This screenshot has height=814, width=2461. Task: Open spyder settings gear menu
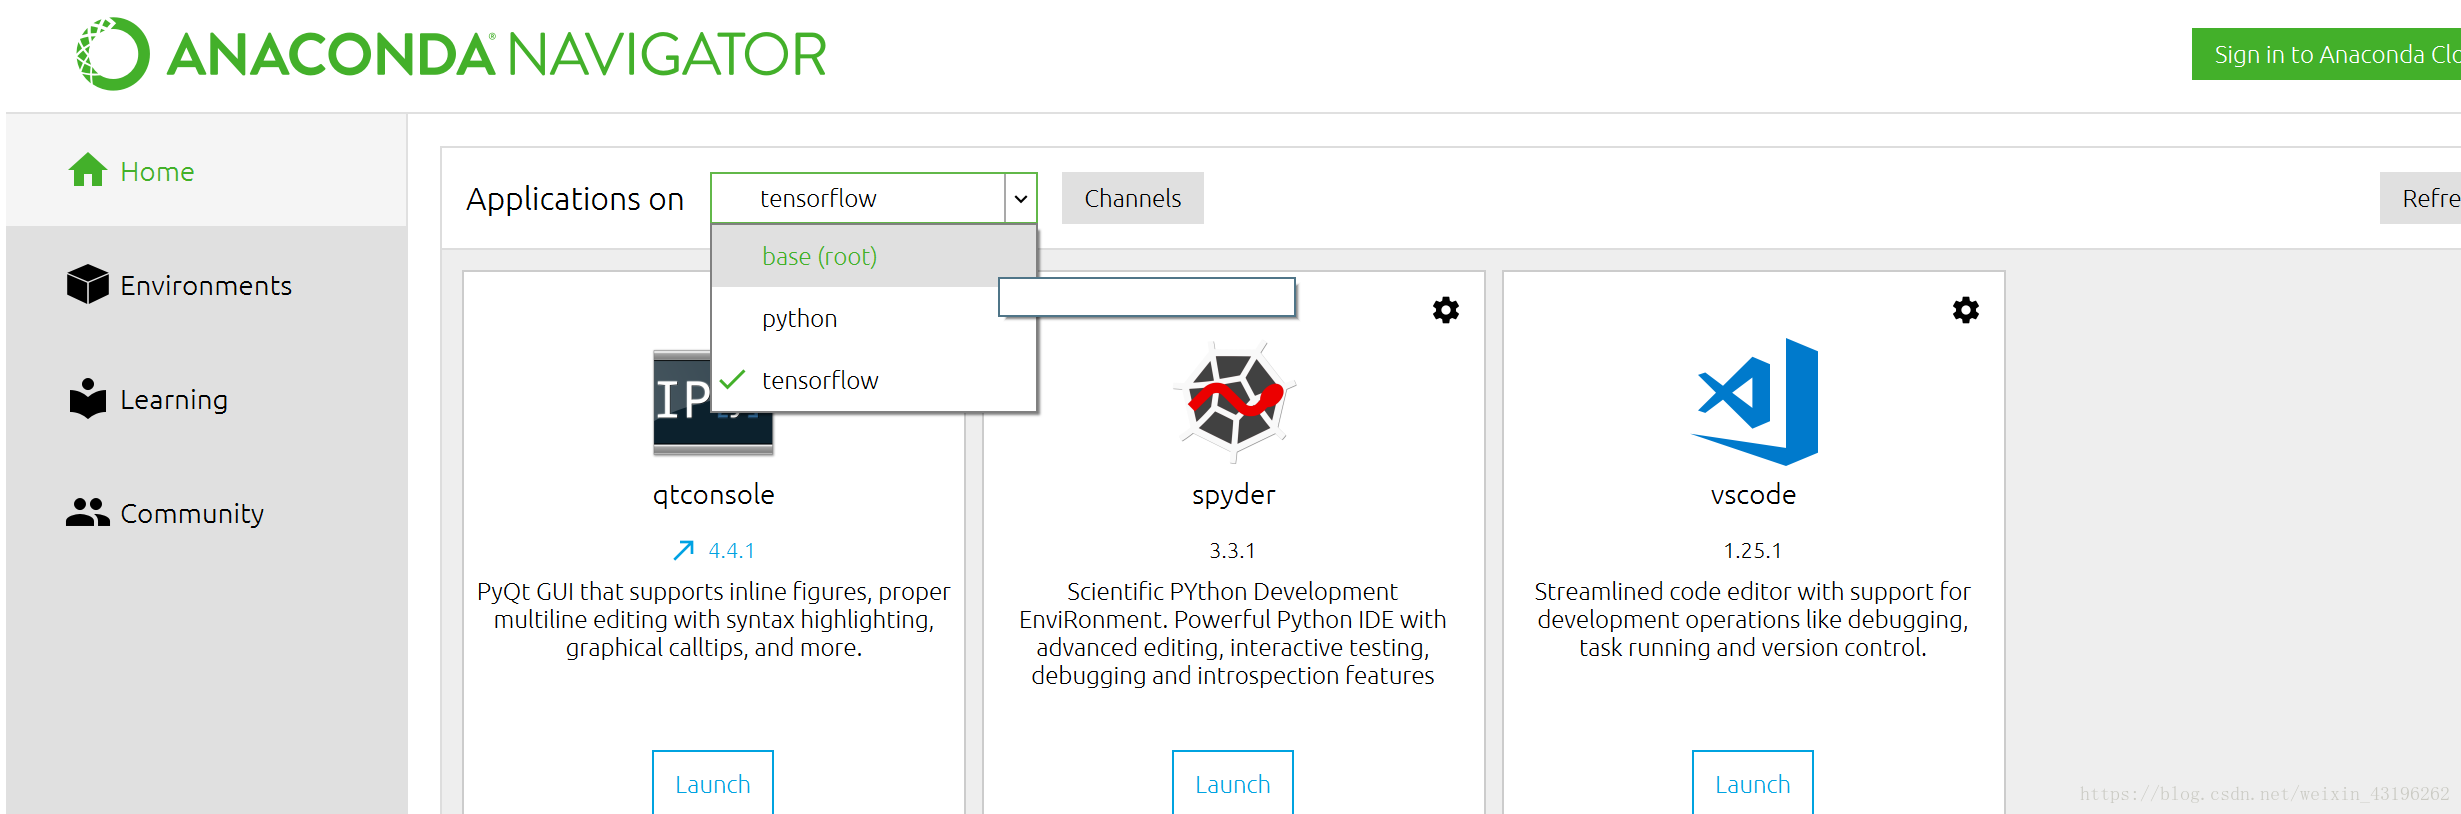click(1445, 310)
